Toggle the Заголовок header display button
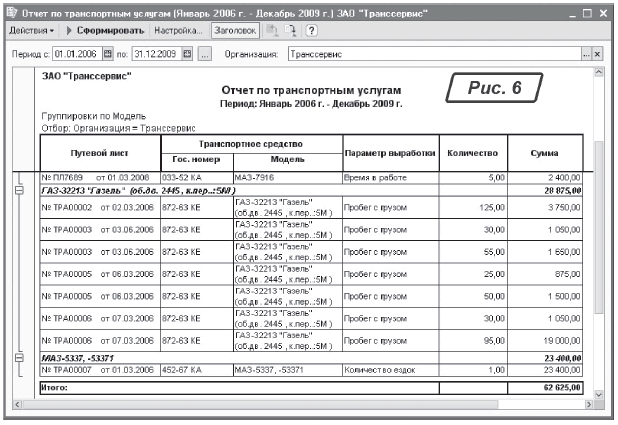This screenshot has height=425, width=618. (x=232, y=32)
